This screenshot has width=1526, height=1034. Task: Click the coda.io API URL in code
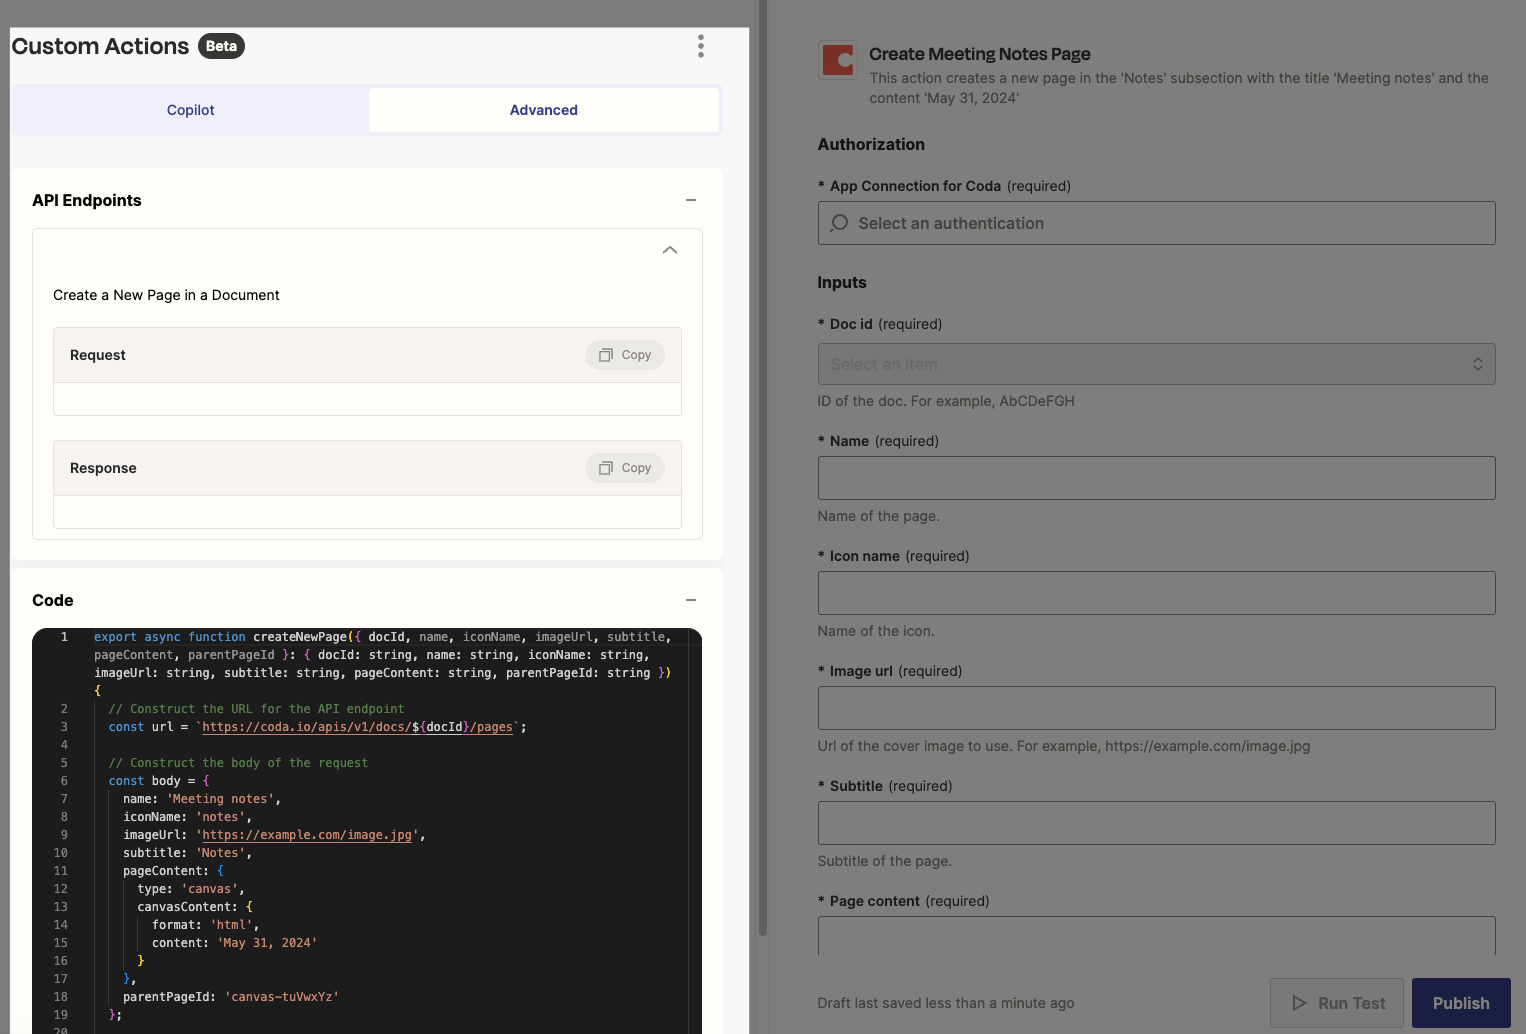click(358, 727)
